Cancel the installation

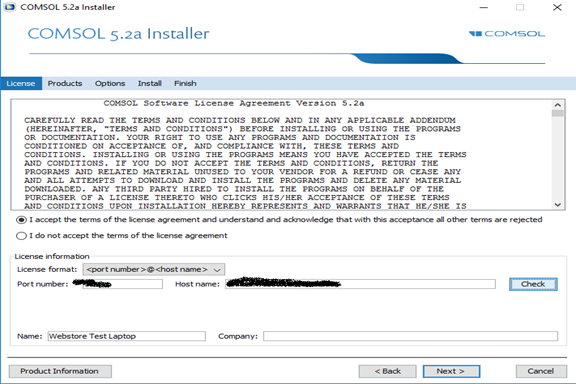(541, 371)
